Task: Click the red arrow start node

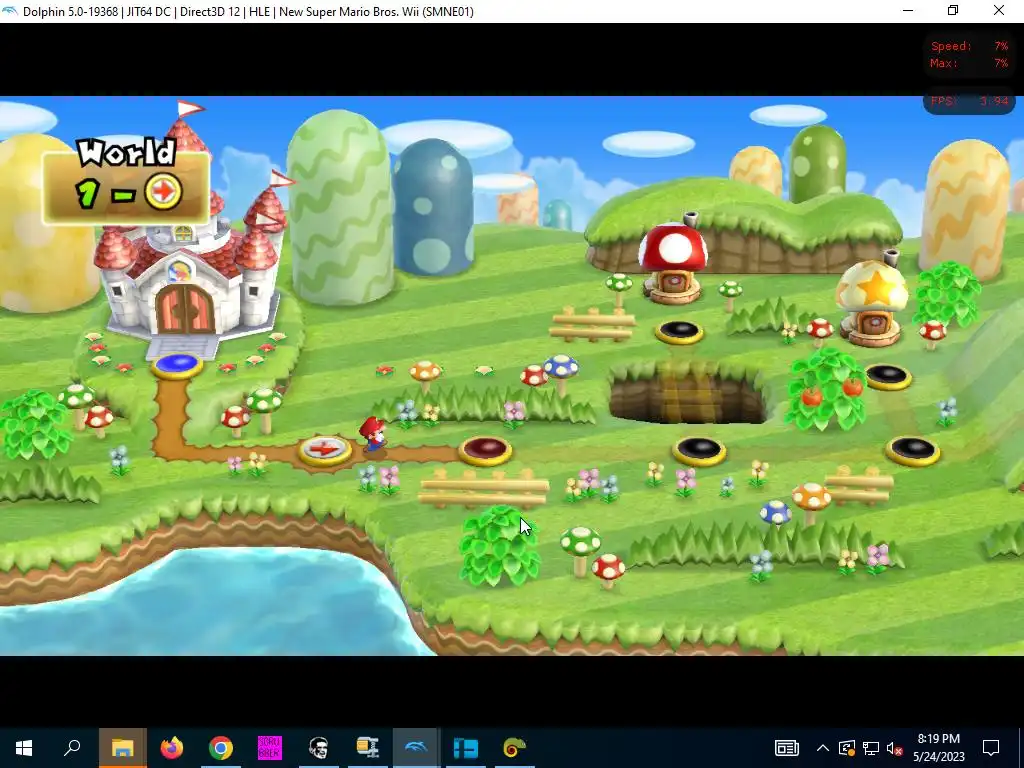Action: pyautogui.click(x=325, y=451)
